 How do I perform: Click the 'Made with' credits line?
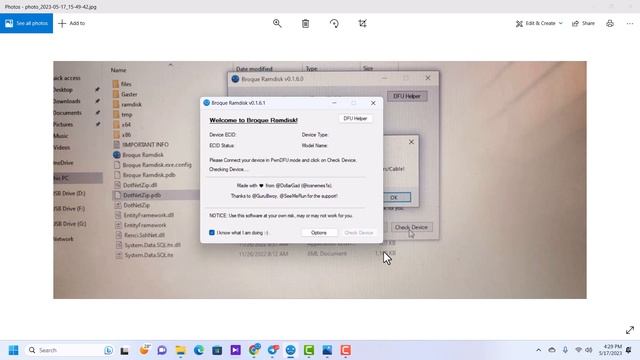click(x=284, y=186)
